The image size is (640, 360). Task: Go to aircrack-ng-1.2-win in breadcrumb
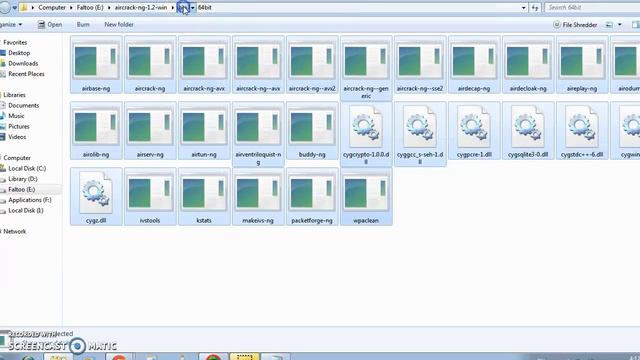click(x=141, y=7)
